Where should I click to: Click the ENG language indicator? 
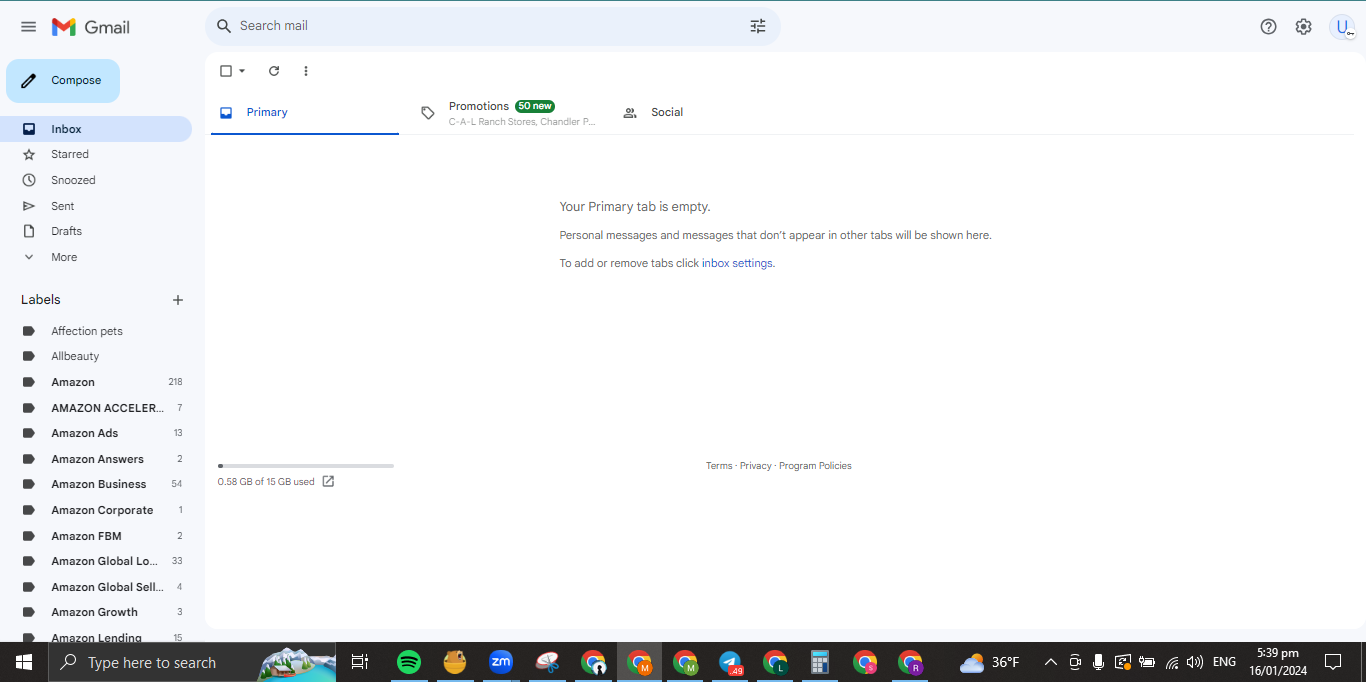click(1224, 662)
